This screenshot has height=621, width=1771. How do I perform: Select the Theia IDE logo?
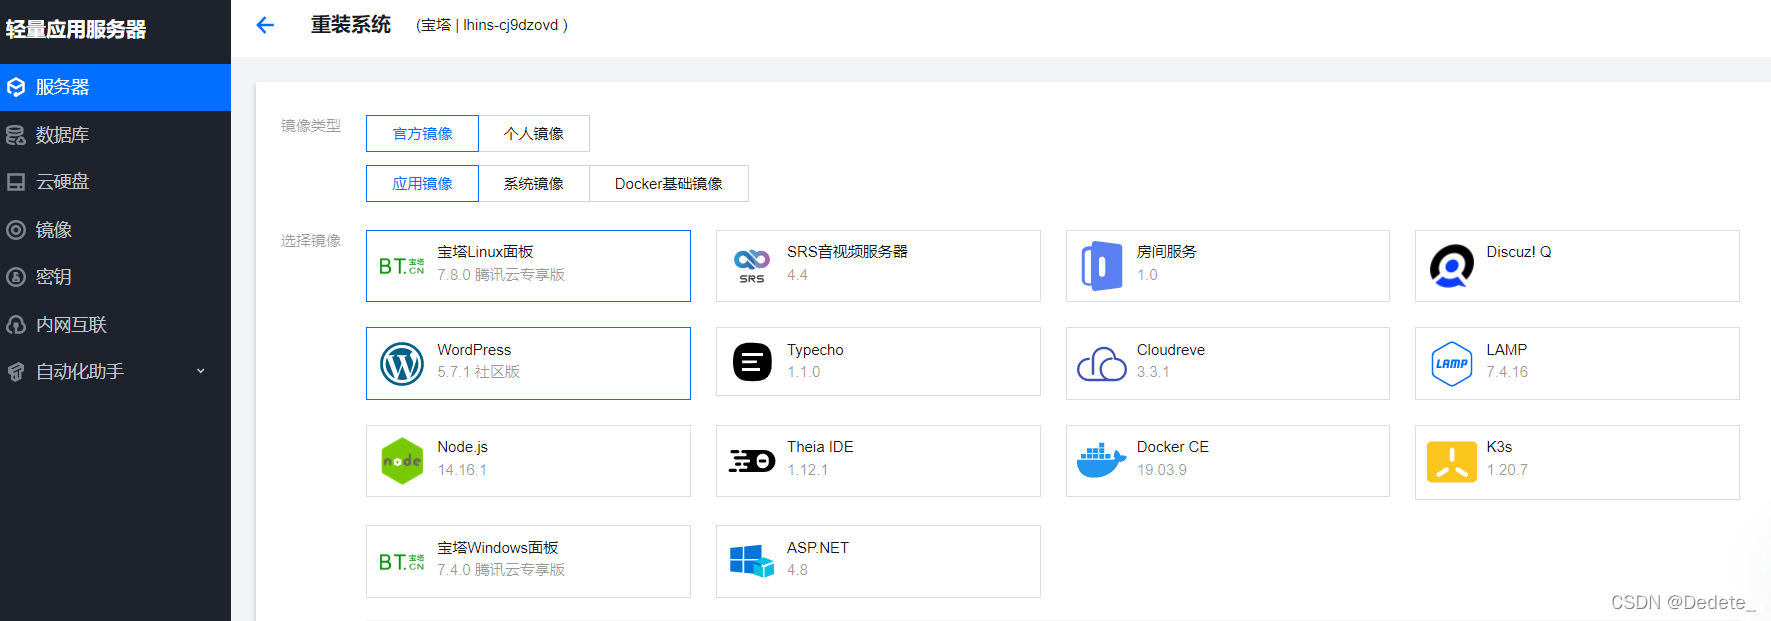(x=752, y=461)
